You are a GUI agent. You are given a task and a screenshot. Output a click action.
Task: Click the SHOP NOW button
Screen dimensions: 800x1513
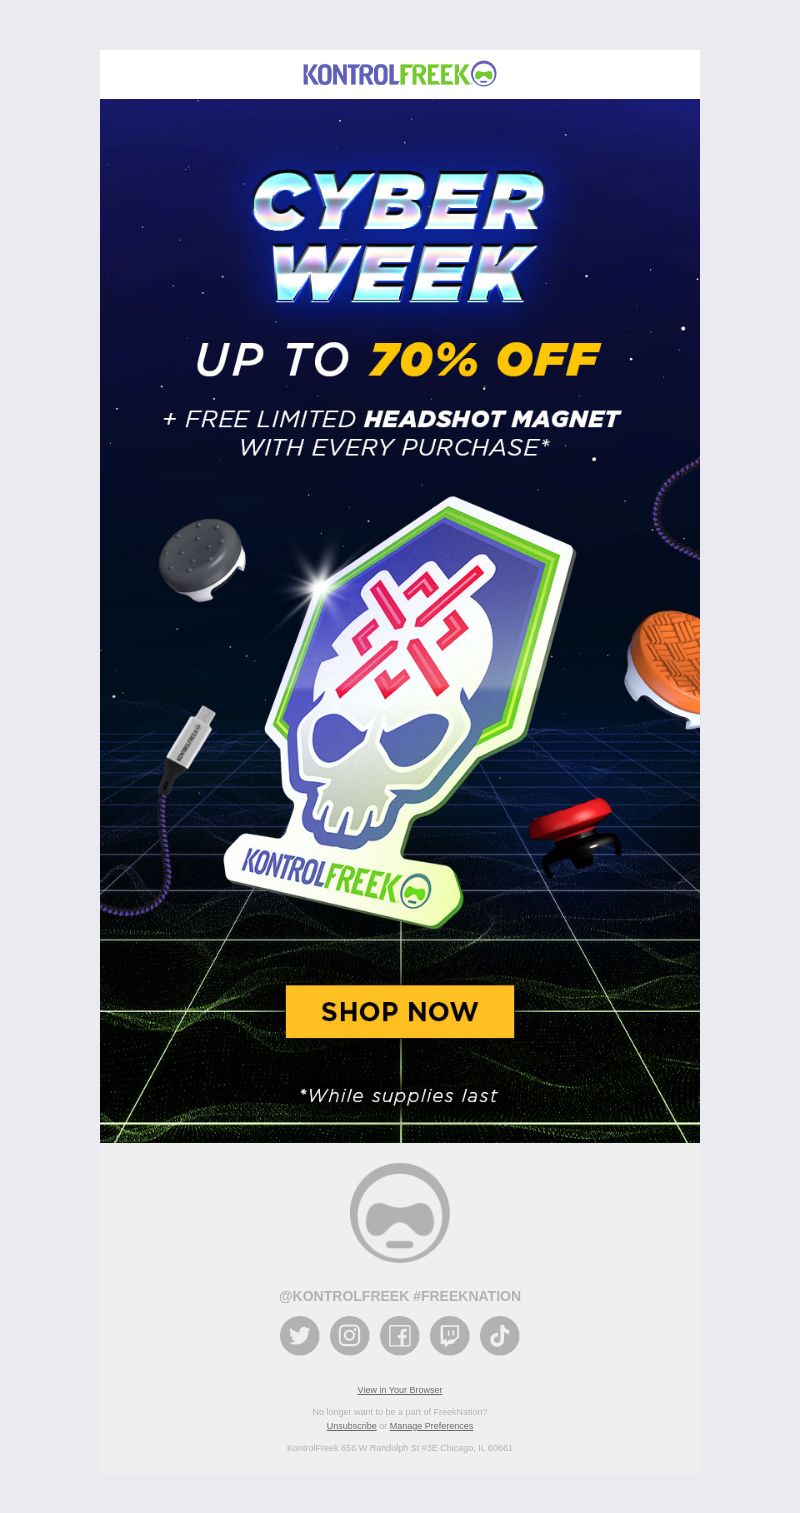400,1011
